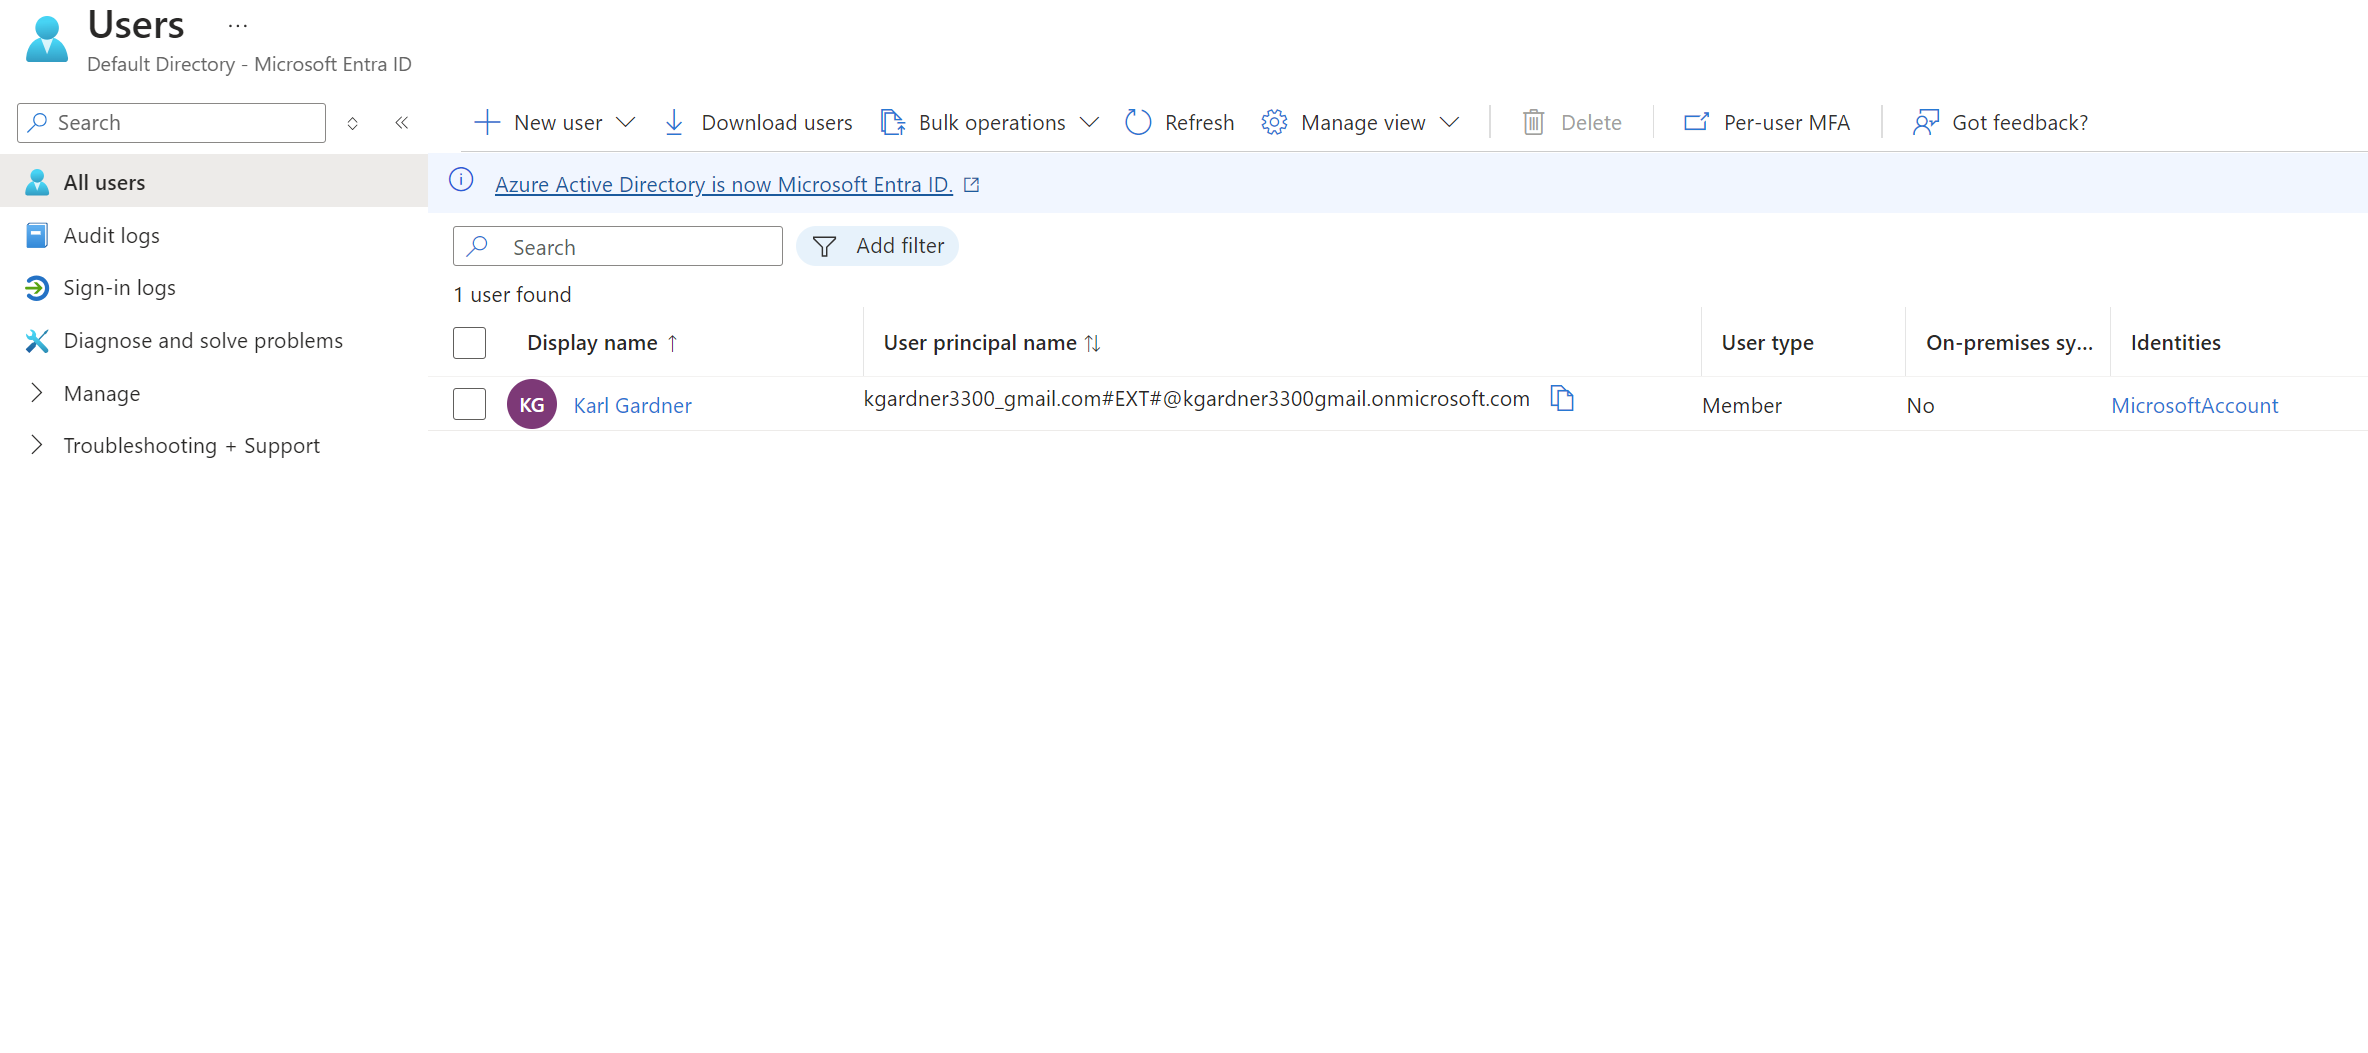This screenshot has height=1053, width=2368.
Task: Click the Identities column header
Action: pos(2175,343)
